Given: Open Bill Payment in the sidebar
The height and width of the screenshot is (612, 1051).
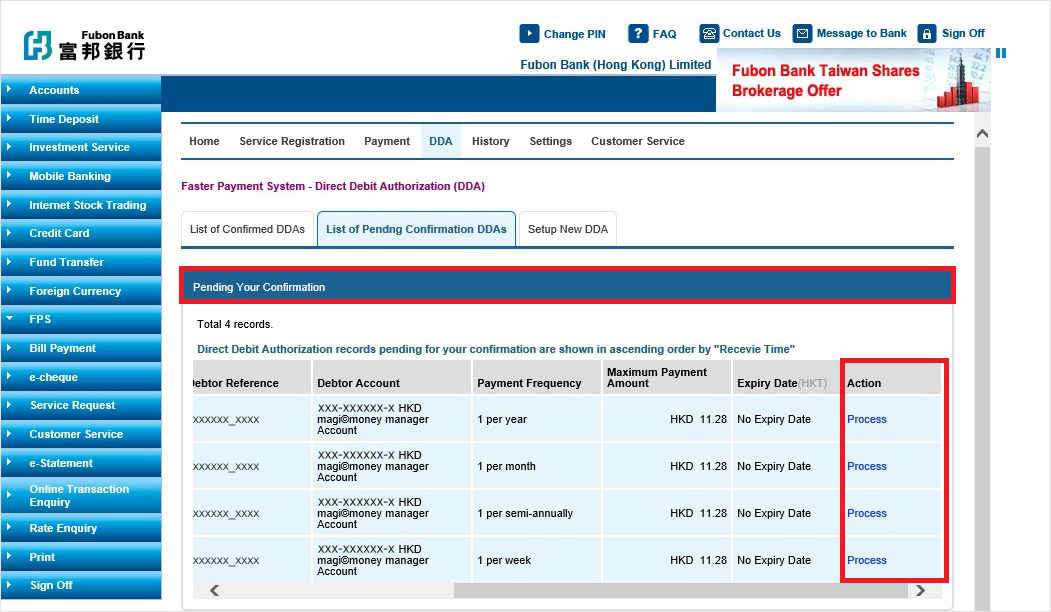Looking at the screenshot, I should pyautogui.click(x=80, y=348).
